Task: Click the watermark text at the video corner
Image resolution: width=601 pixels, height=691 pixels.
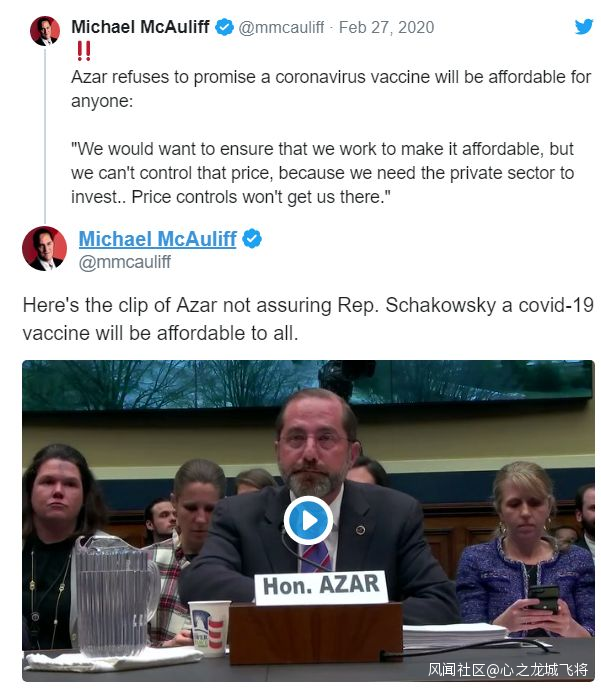Action: coord(508,670)
